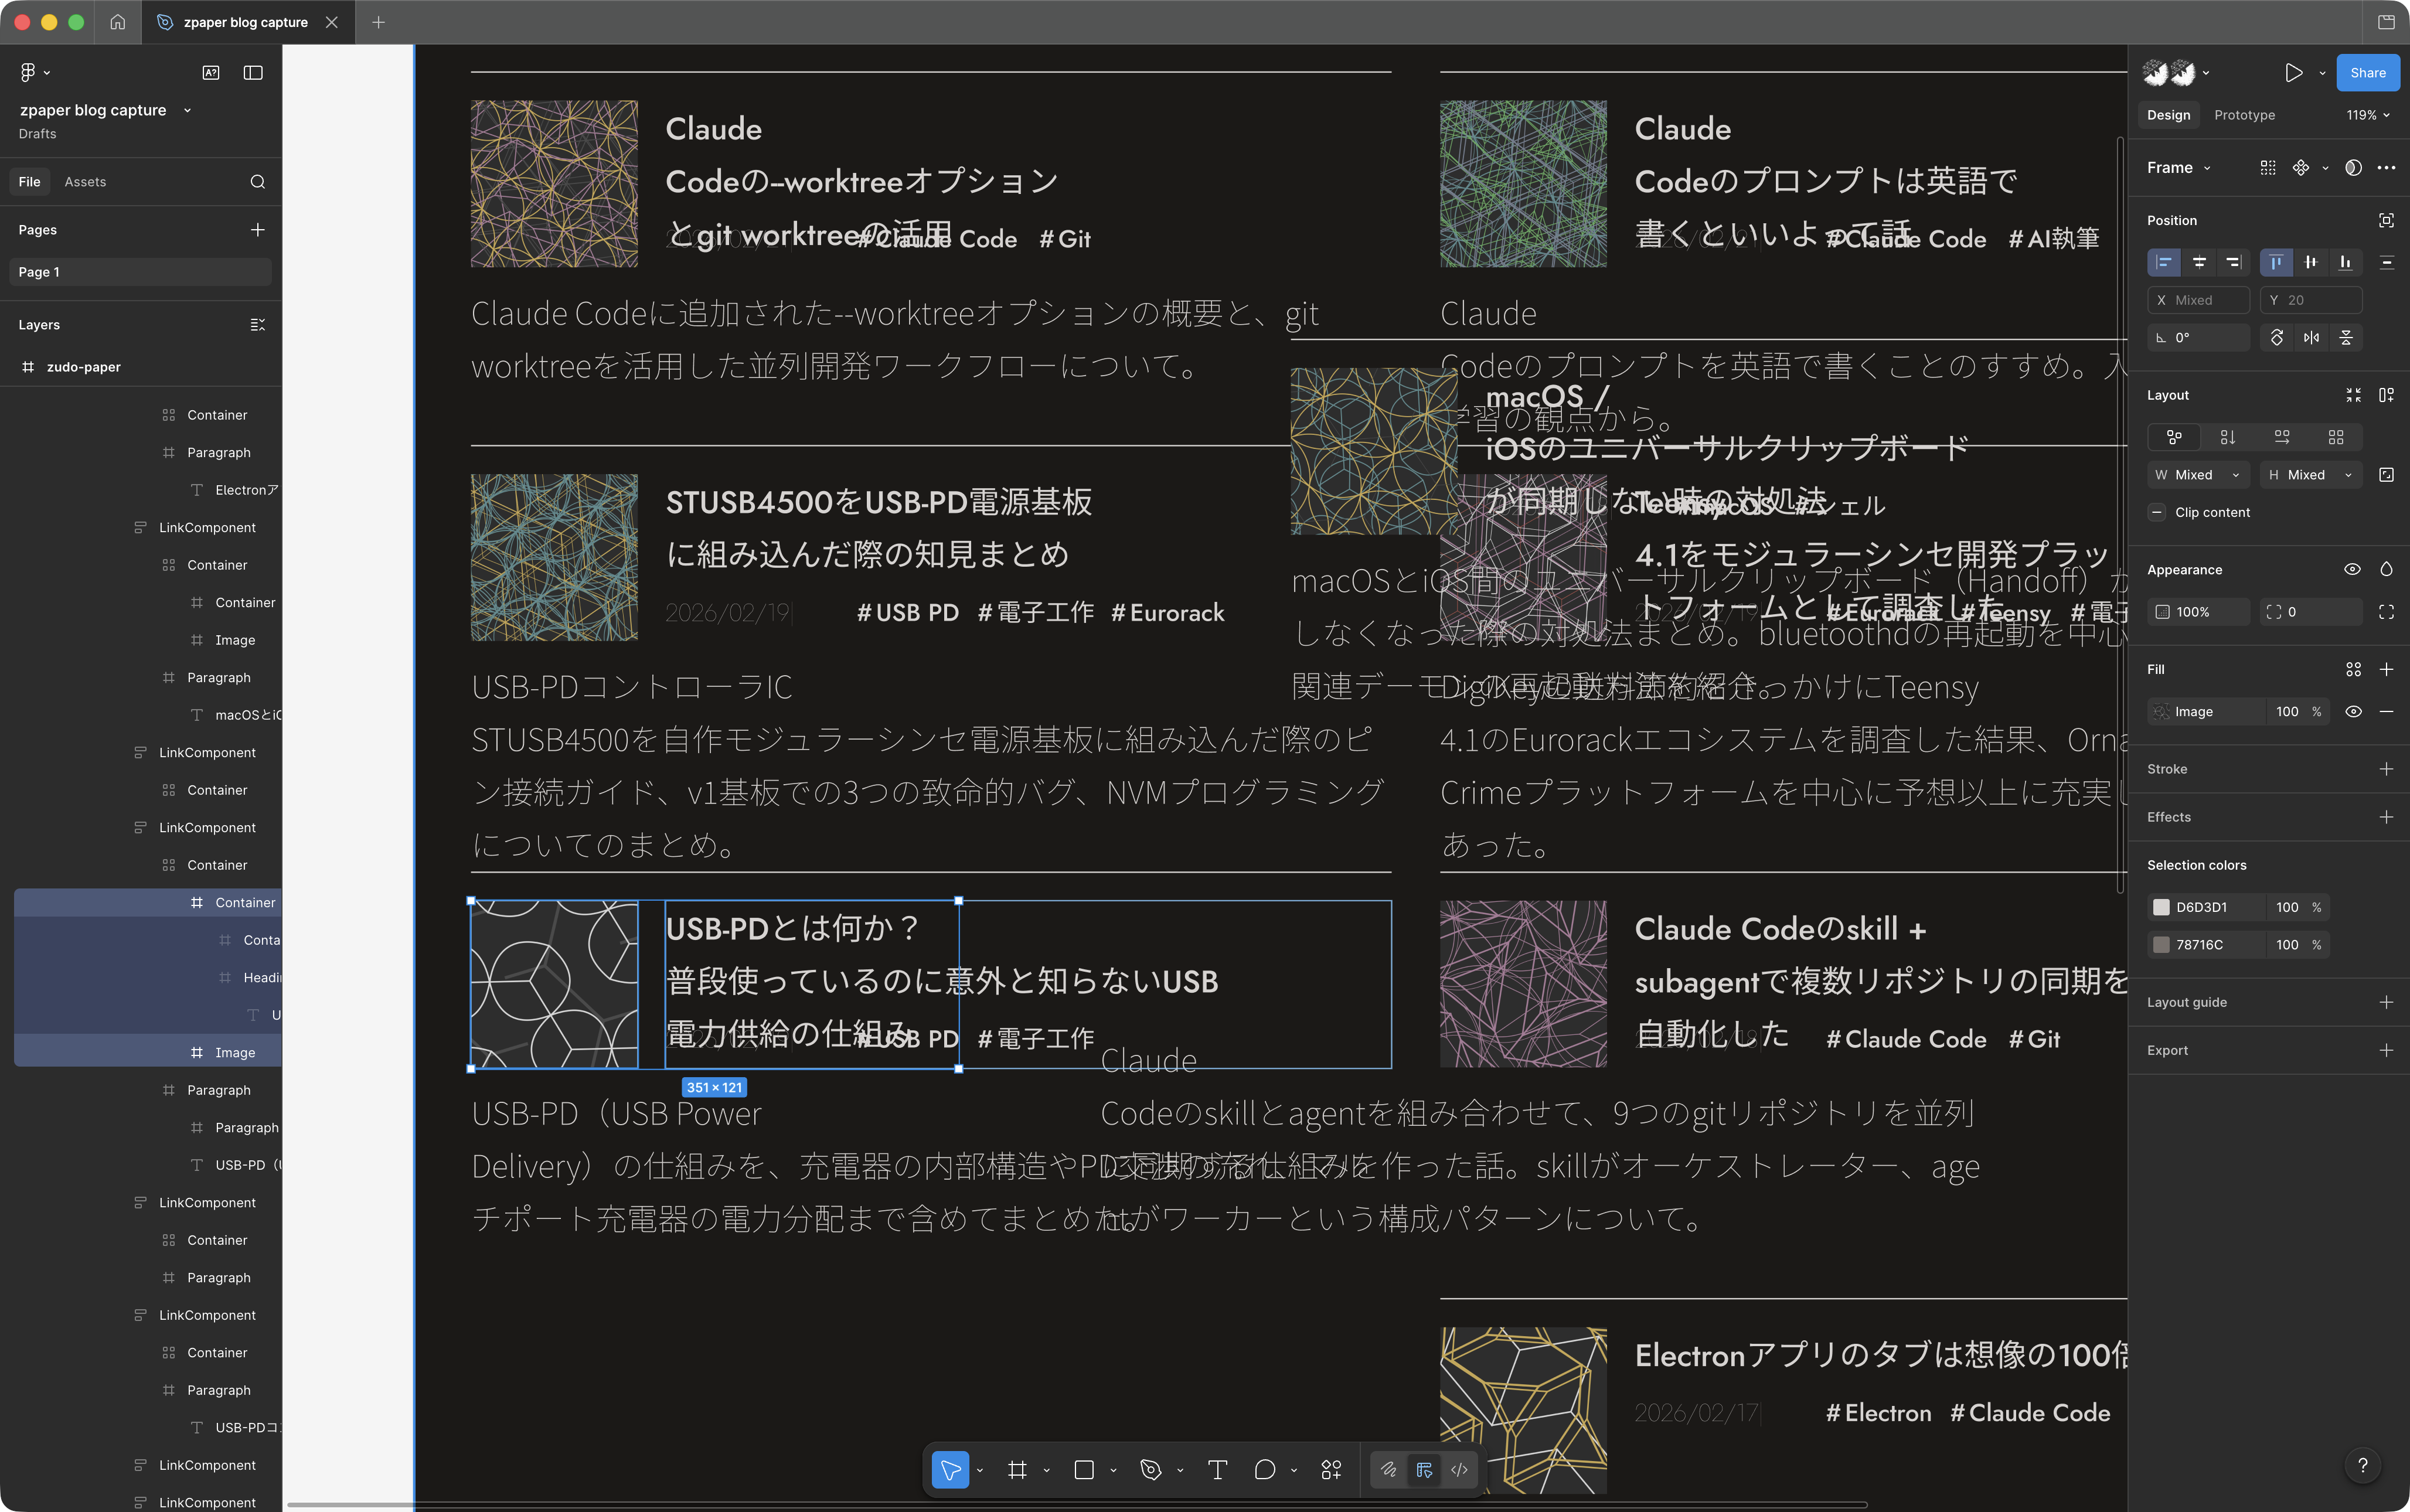The height and width of the screenshot is (1512, 2410).
Task: Open the Assets panel tab
Action: 85,181
